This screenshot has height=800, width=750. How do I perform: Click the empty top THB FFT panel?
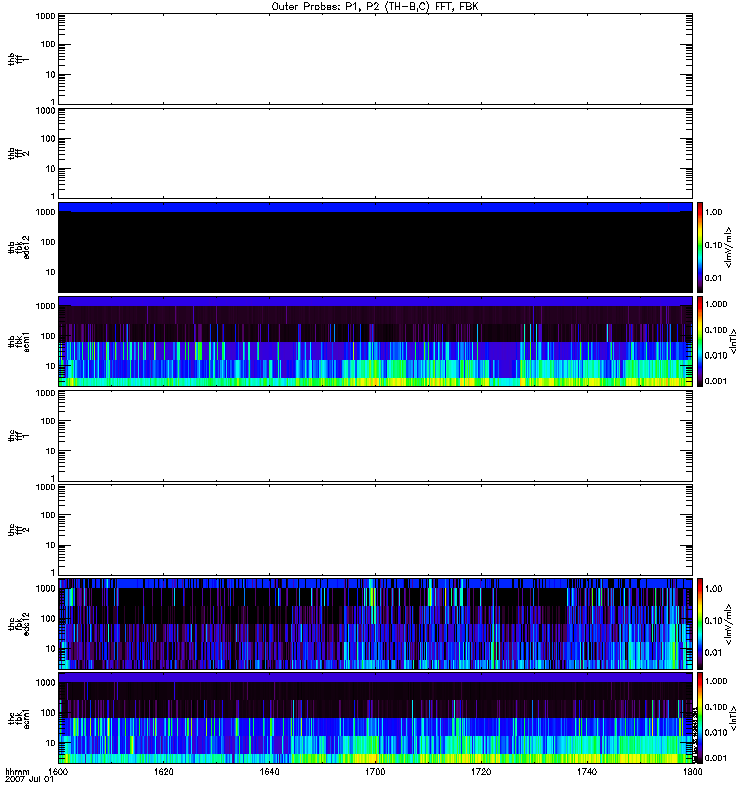click(x=374, y=58)
